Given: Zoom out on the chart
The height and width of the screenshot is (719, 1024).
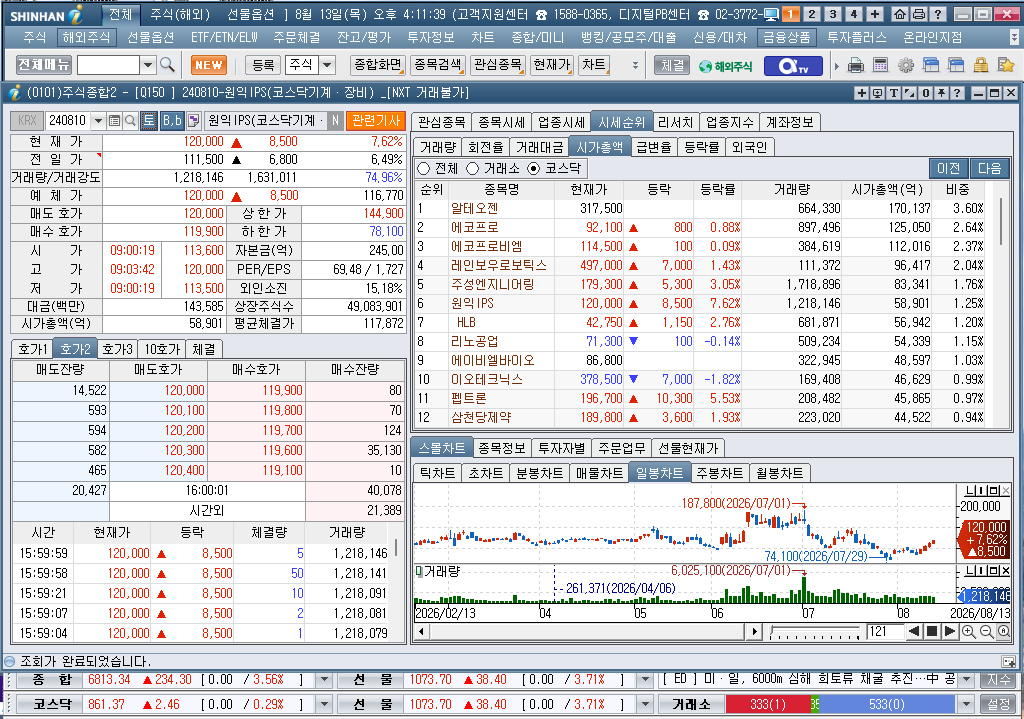Looking at the screenshot, I should (986, 631).
